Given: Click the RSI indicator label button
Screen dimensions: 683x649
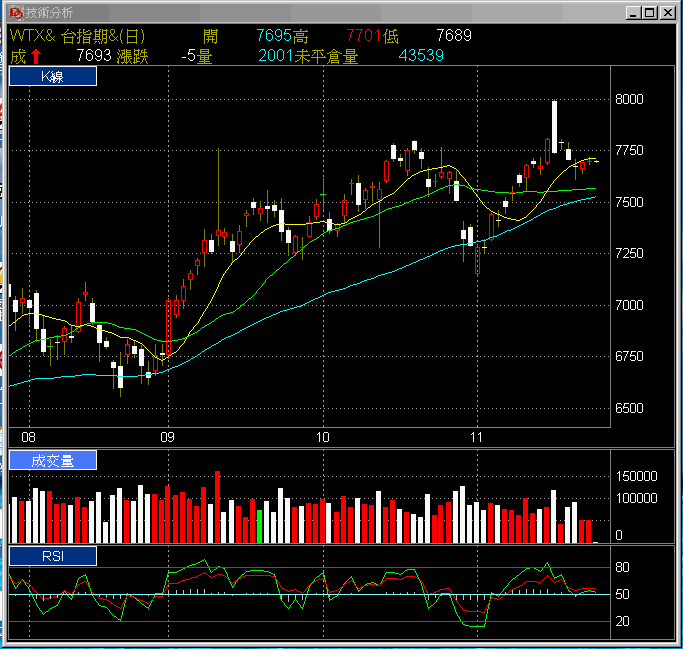Looking at the screenshot, I should point(53,556).
